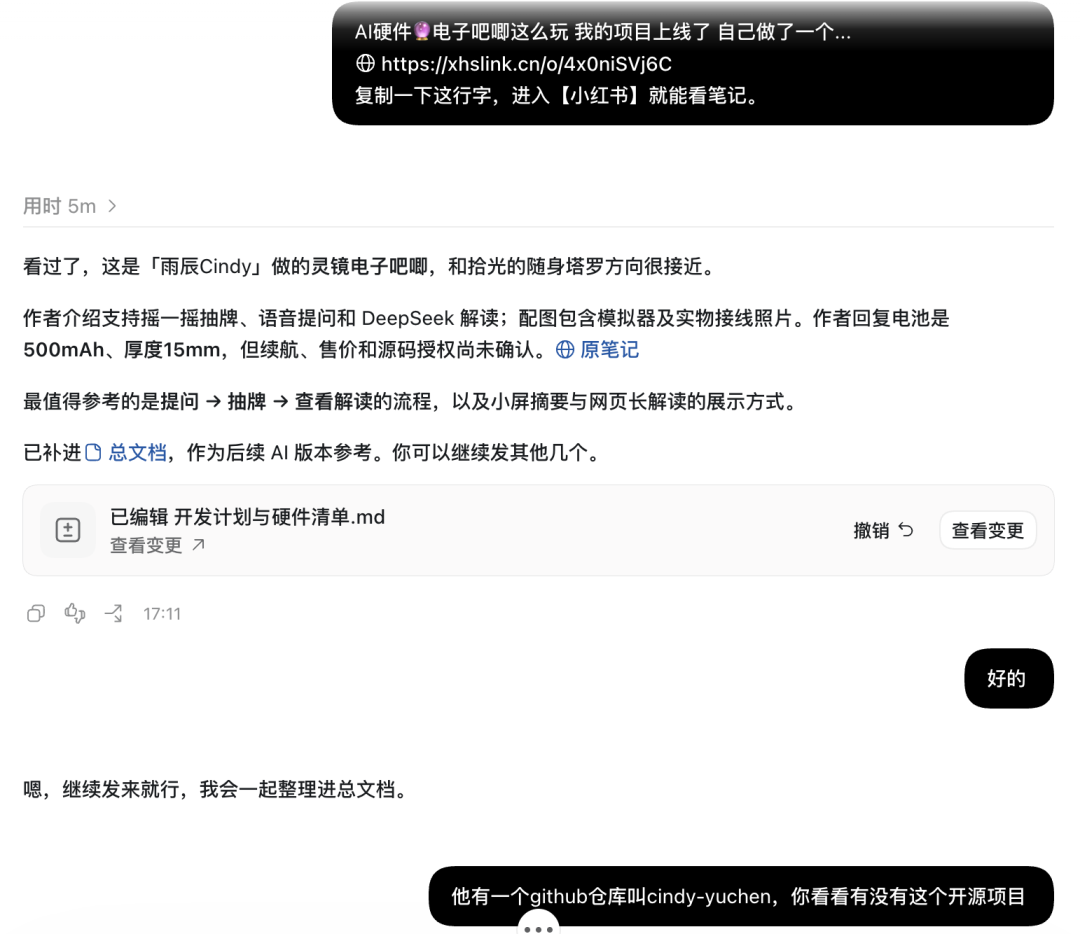
Task: Click the paragraph starting 最值得参考的是提问
Action: 410,402
